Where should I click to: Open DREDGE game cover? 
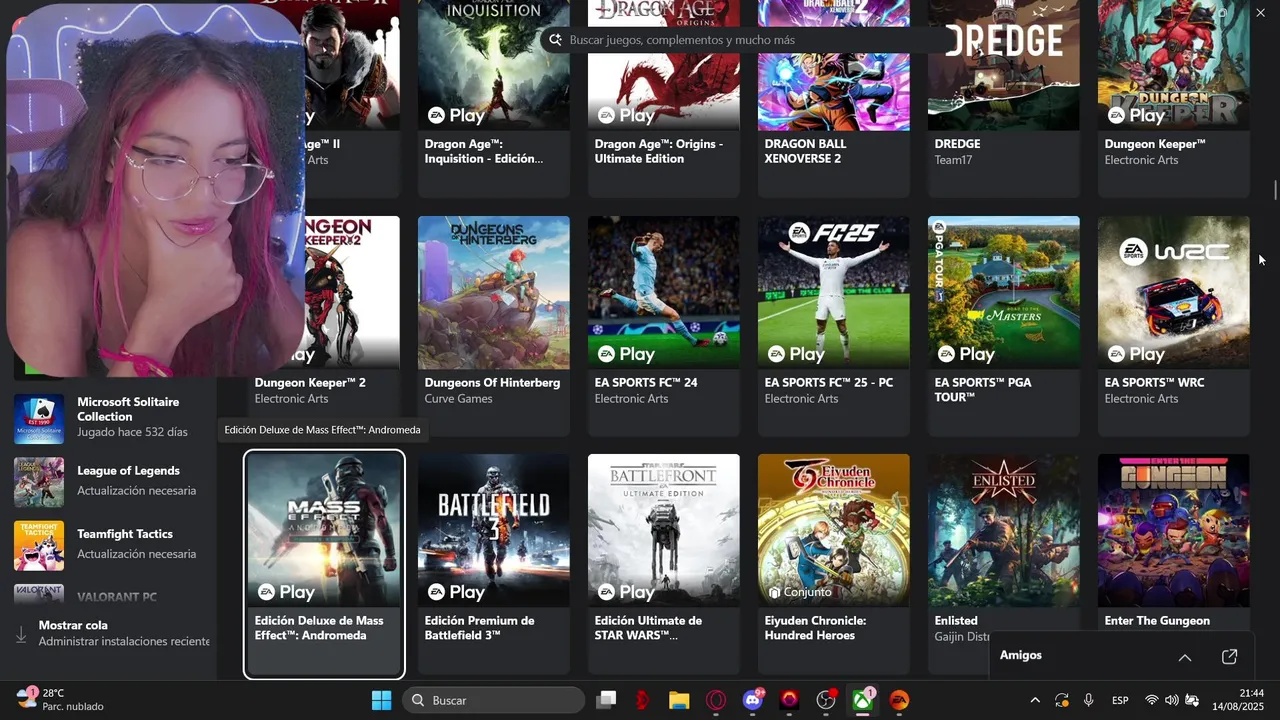click(x=1004, y=65)
